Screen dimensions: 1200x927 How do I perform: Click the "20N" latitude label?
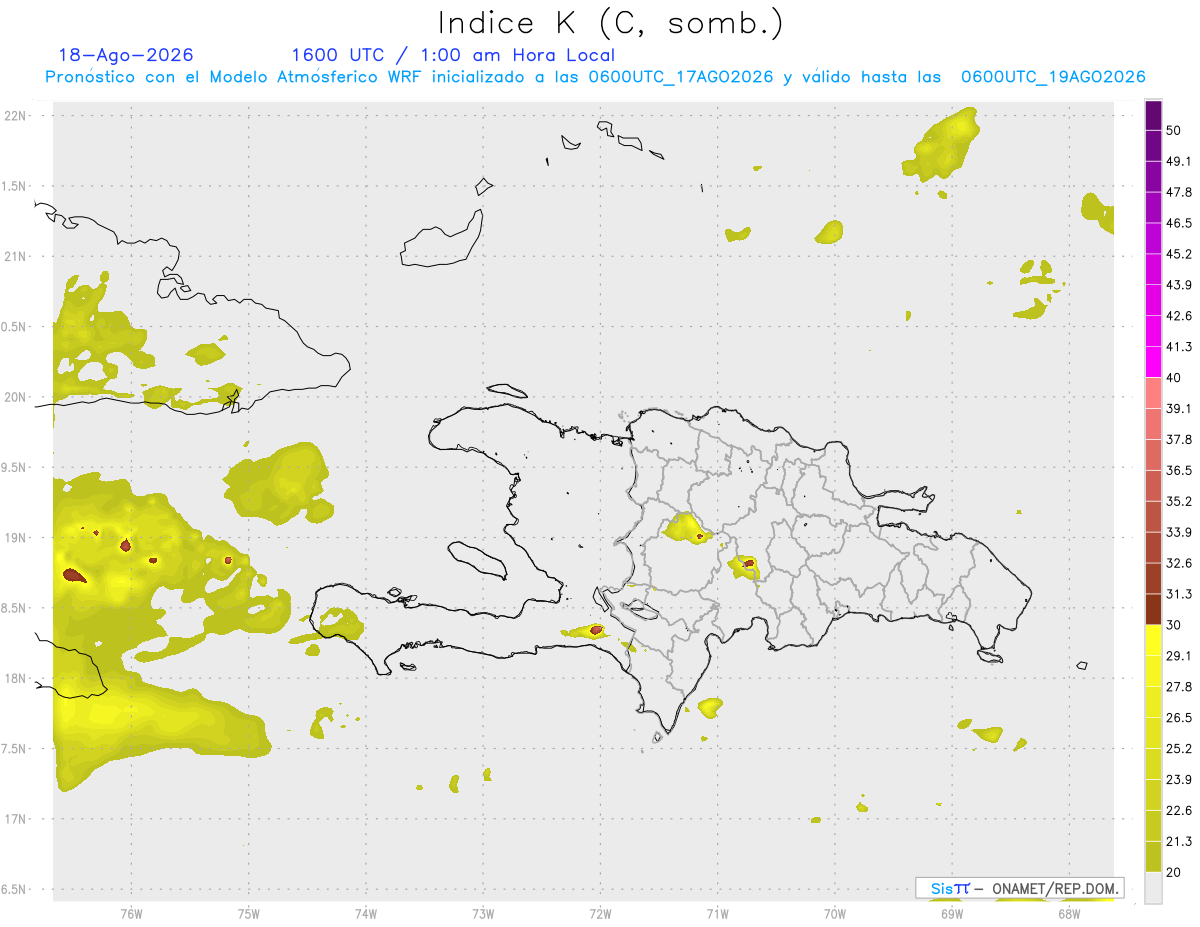(x=17, y=397)
